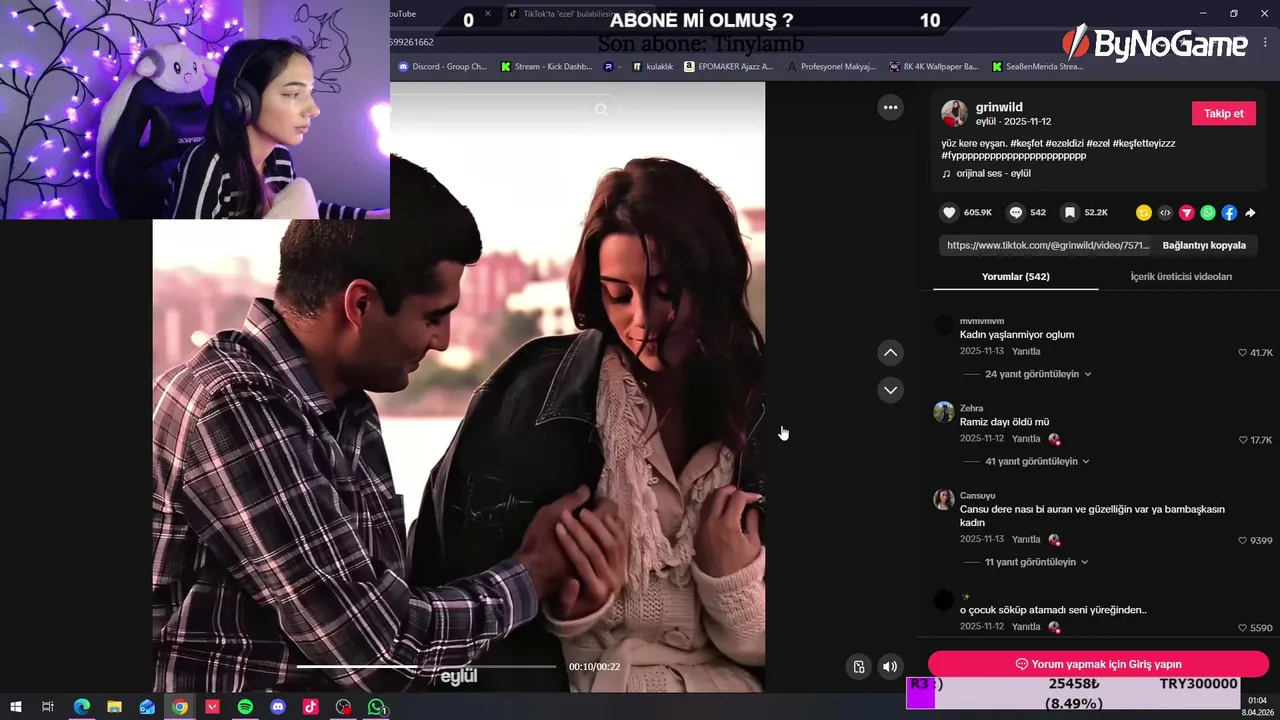Image resolution: width=1280 pixels, height=720 pixels.
Task: Click the search magnifier icon above video
Action: click(x=601, y=110)
